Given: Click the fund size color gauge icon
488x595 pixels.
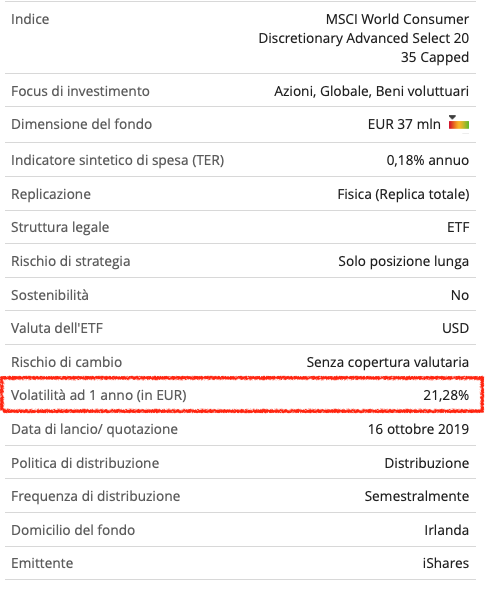Looking at the screenshot, I should tap(458, 123).
